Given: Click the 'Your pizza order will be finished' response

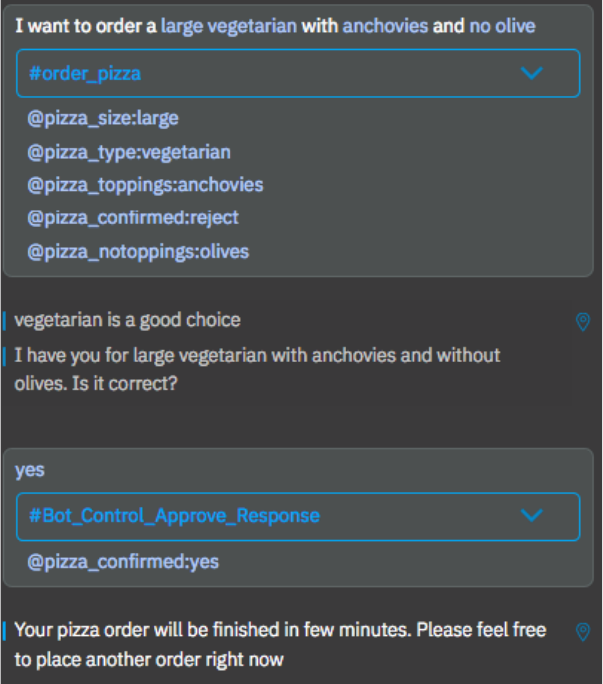Looking at the screenshot, I should pyautogui.click(x=280, y=644).
